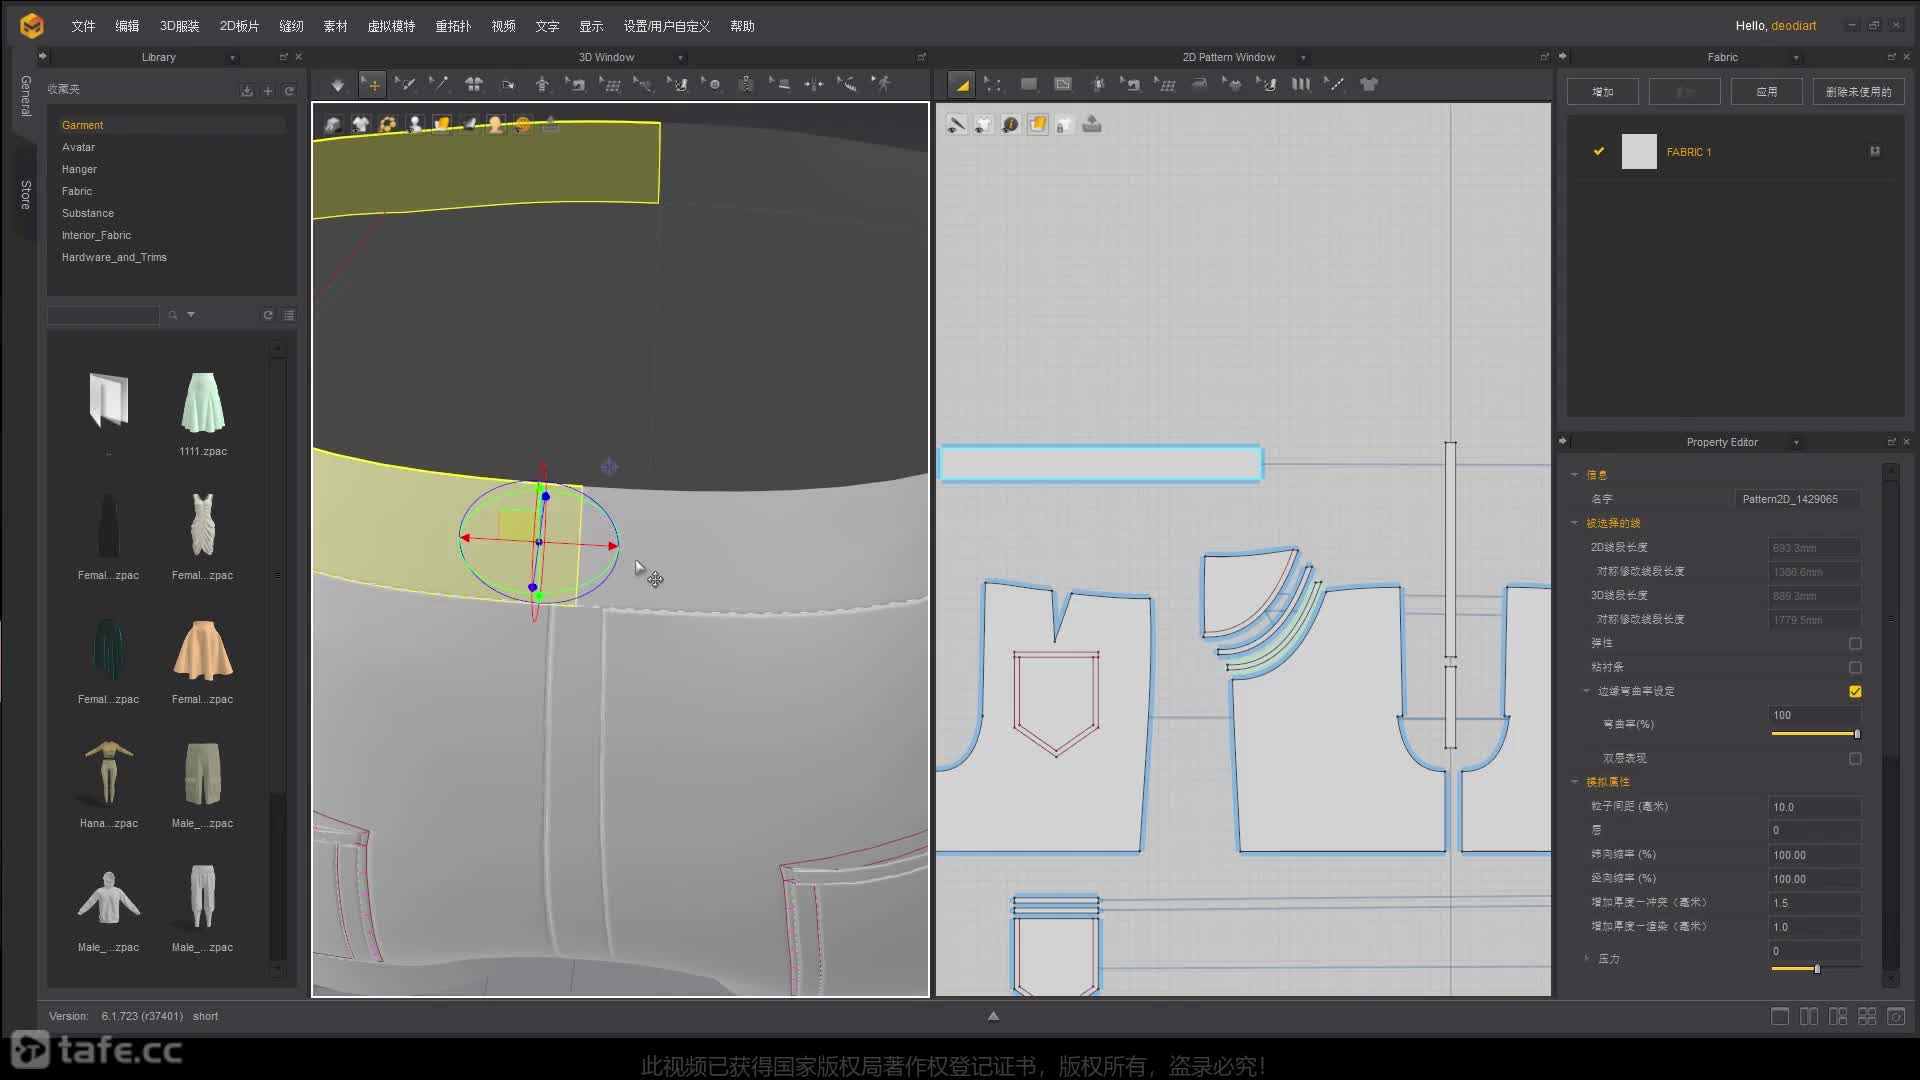Open the 1111.zpac skirt thumbnail

pos(203,404)
